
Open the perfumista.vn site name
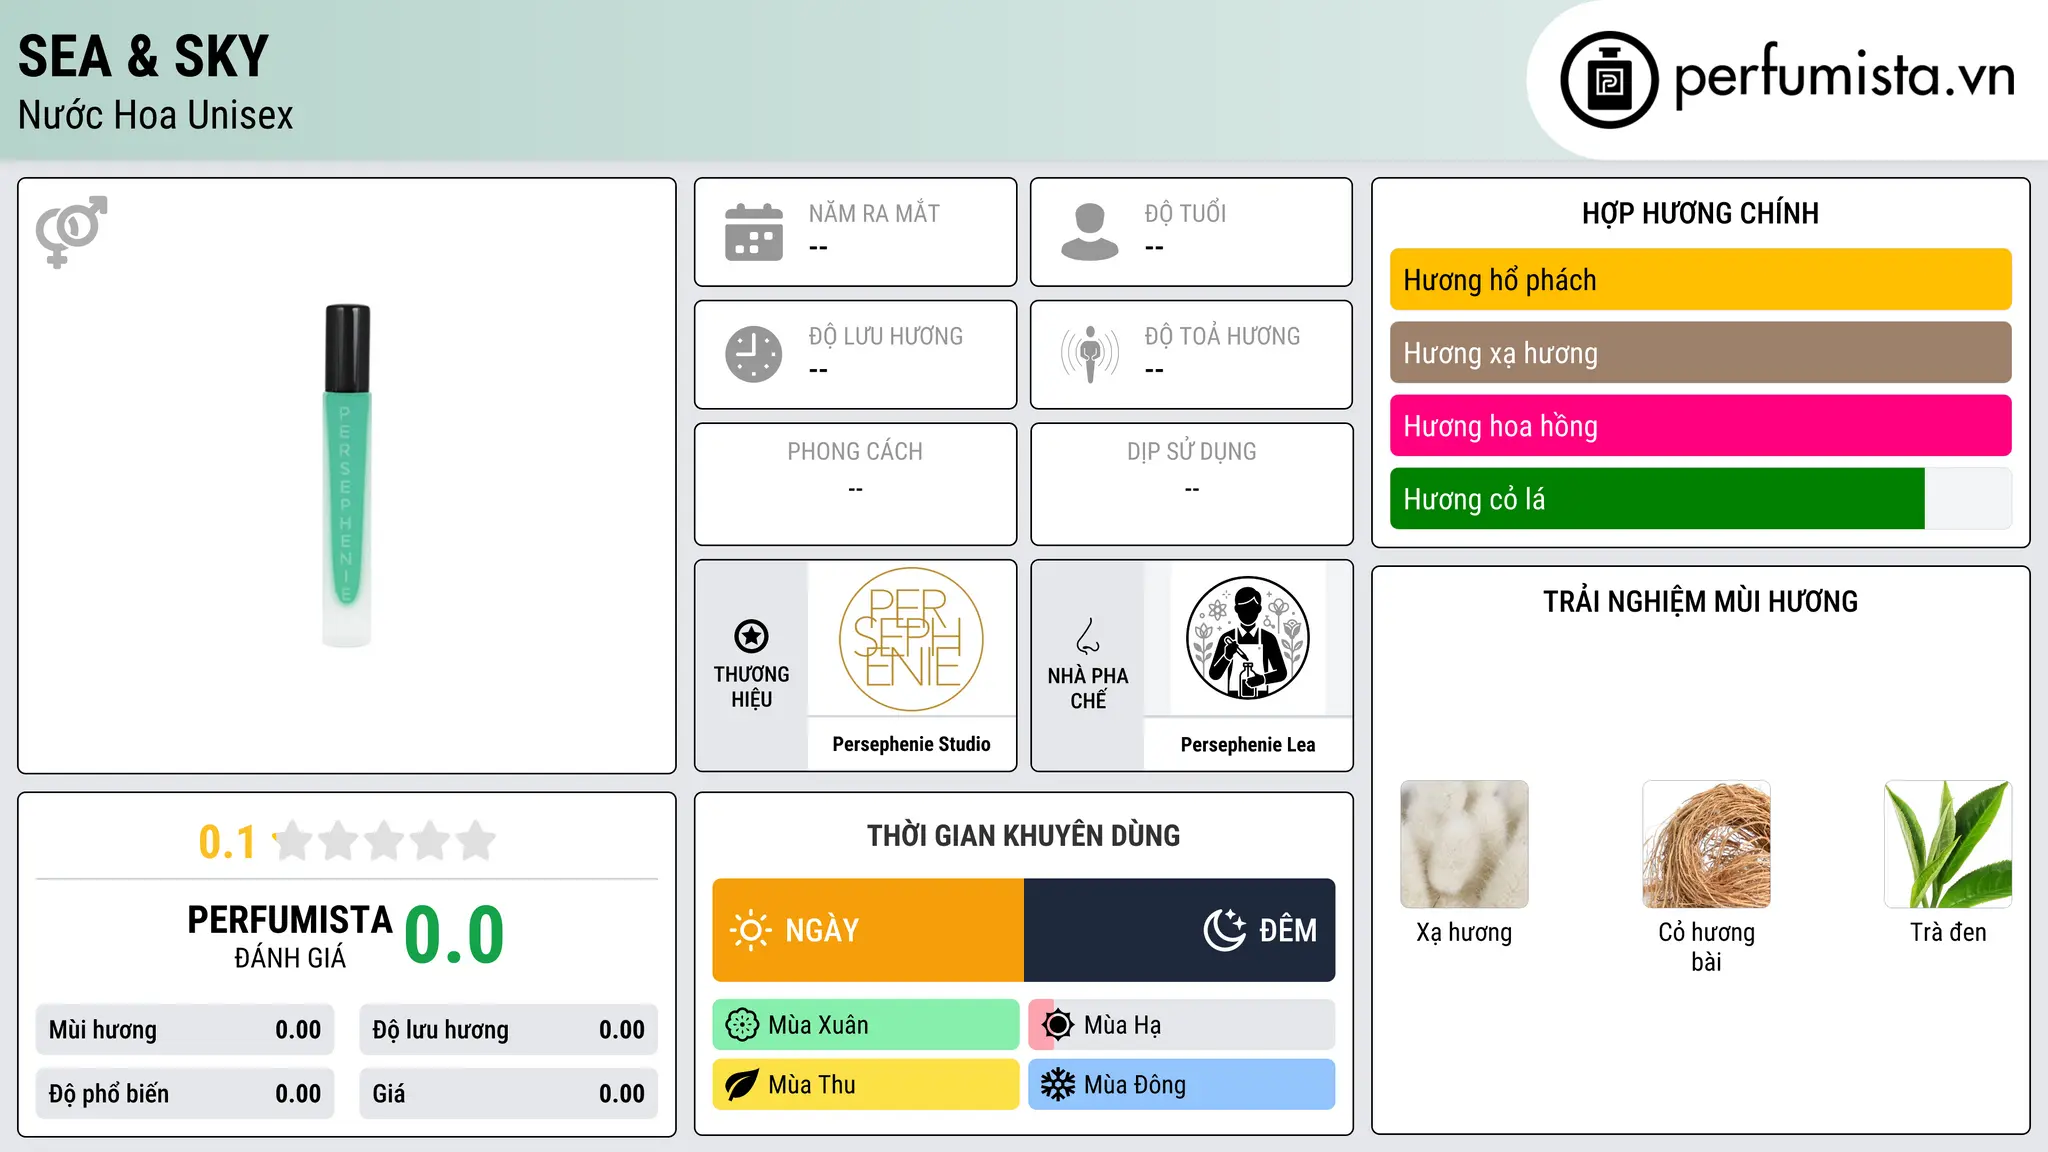[1844, 76]
